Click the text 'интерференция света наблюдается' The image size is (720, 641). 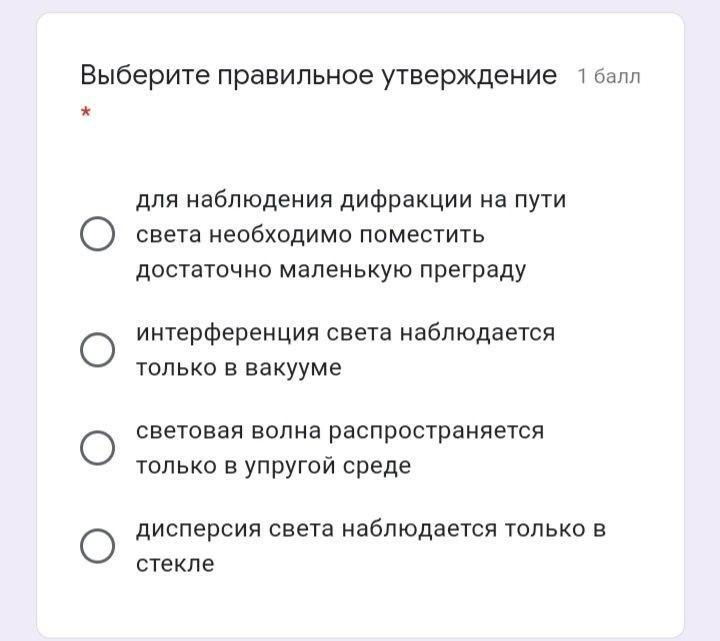(345, 332)
